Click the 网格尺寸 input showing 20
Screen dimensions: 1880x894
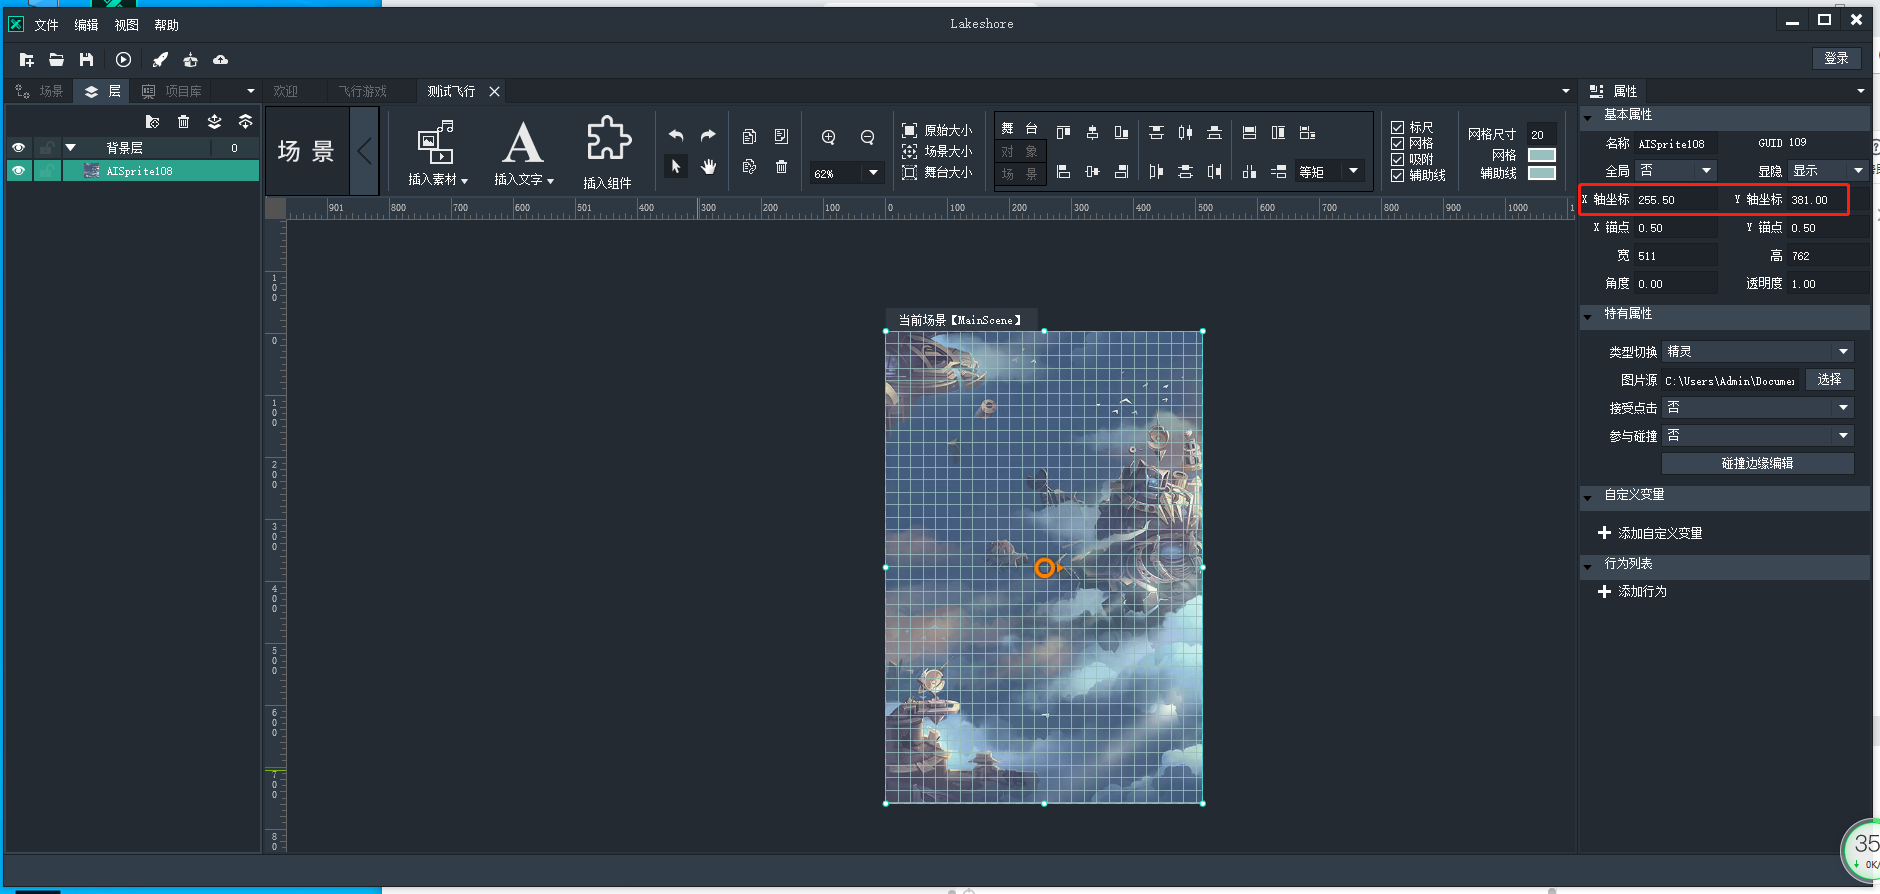coord(1541,134)
